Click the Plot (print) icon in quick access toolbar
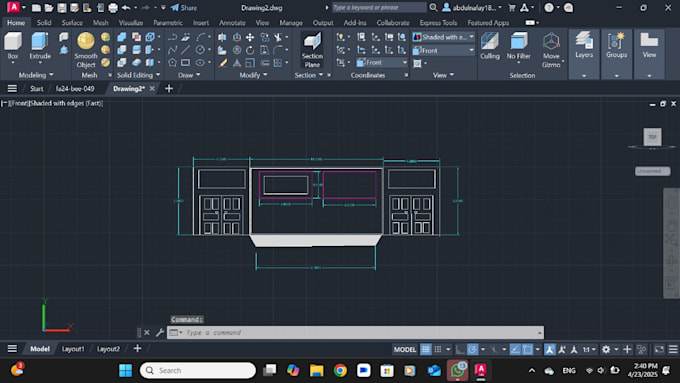680x383 pixels. point(113,8)
